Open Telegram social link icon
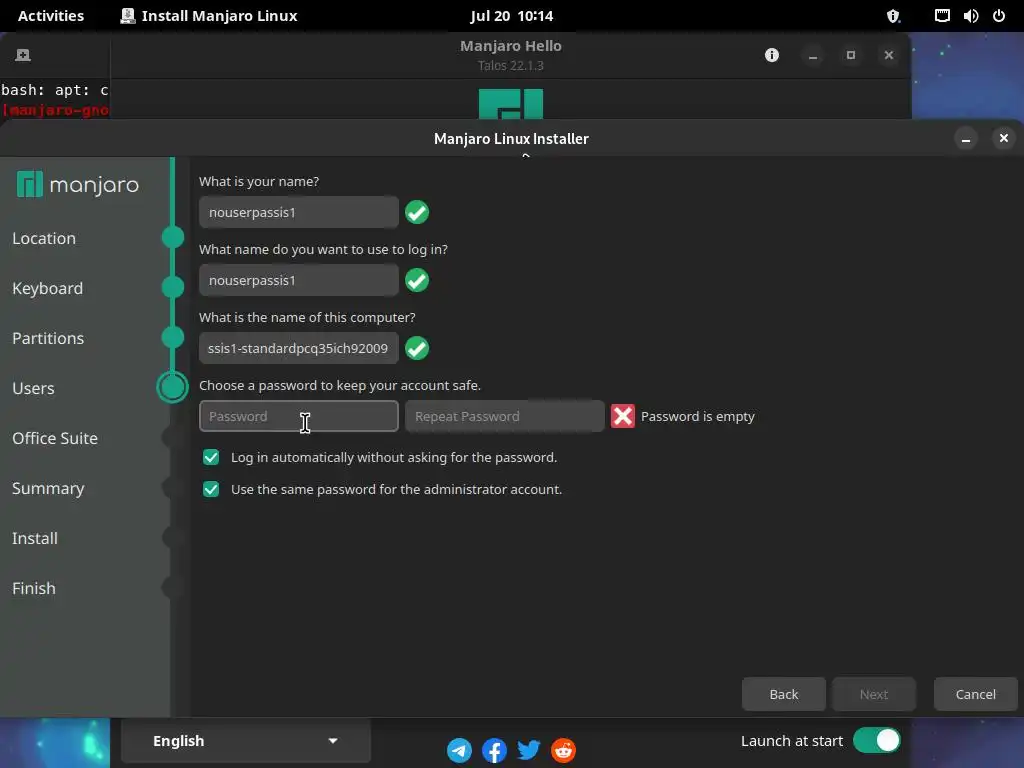The height and width of the screenshot is (768, 1024). click(459, 750)
